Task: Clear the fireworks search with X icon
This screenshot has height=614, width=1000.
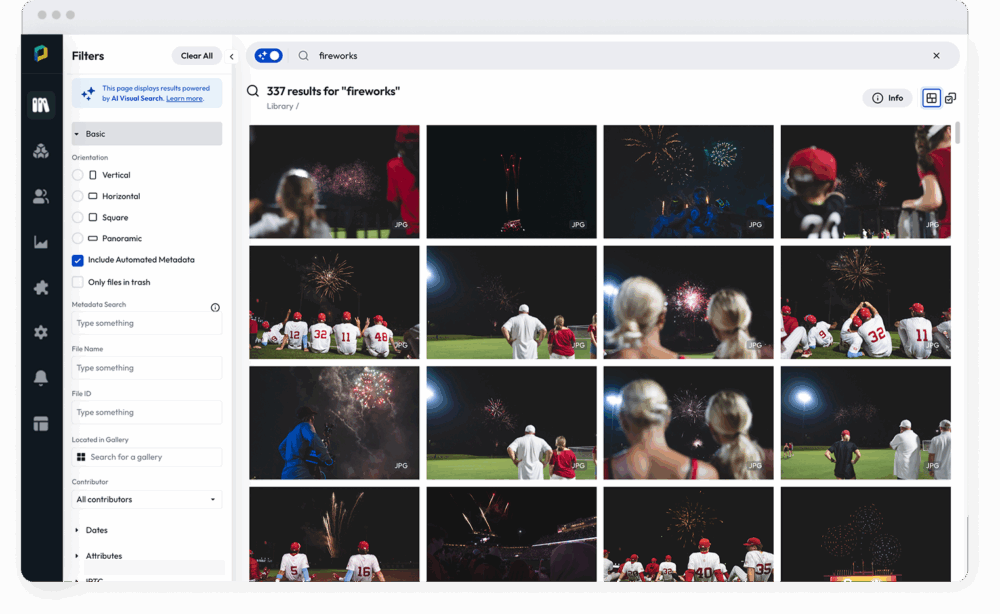Action: [936, 56]
